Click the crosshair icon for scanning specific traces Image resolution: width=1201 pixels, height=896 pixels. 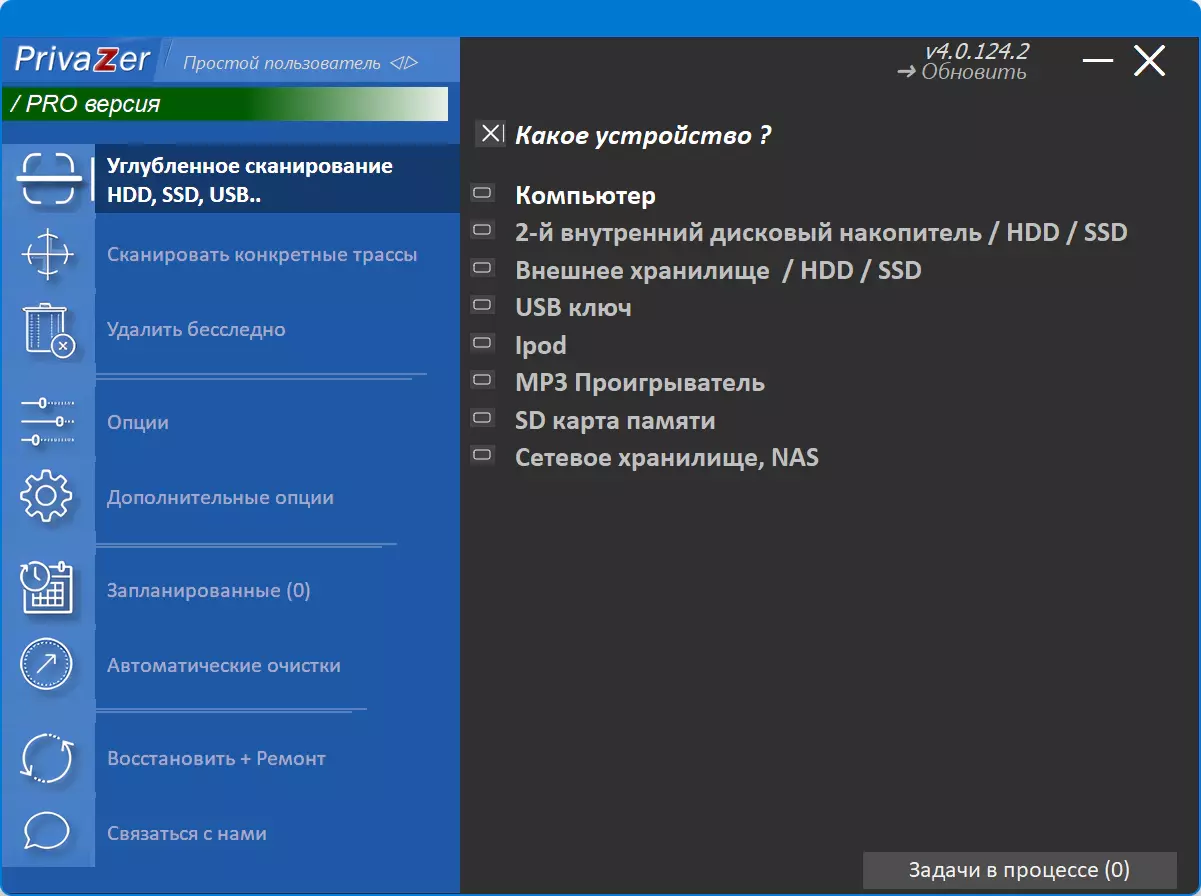pyautogui.click(x=47, y=254)
